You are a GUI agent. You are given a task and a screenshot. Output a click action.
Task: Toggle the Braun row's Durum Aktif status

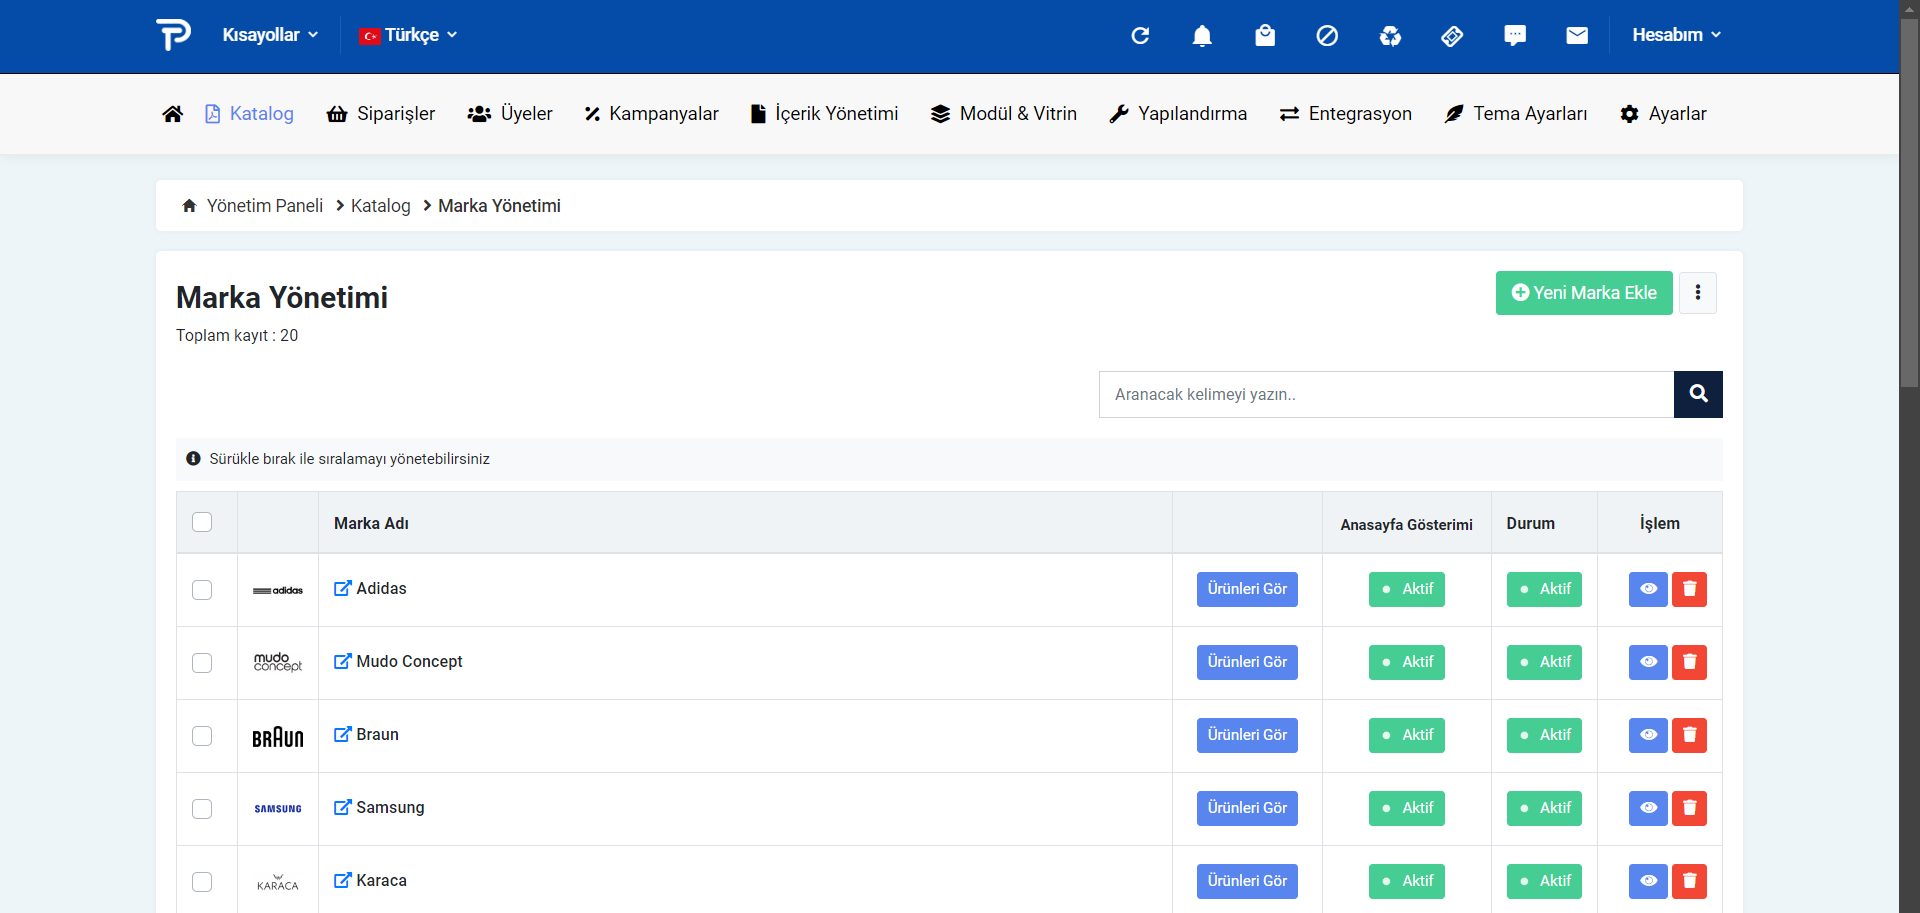(x=1544, y=735)
